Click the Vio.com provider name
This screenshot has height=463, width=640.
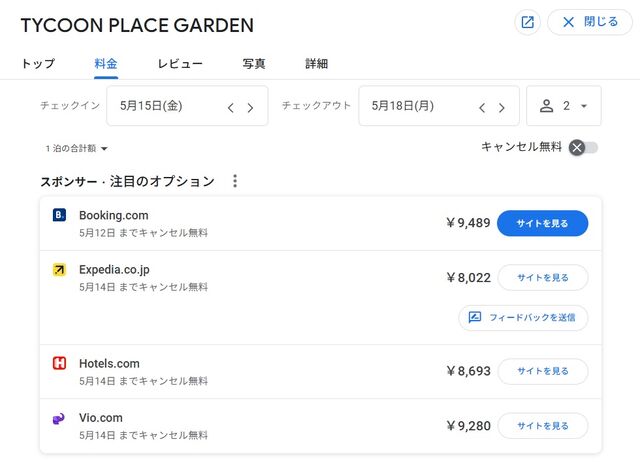point(101,418)
